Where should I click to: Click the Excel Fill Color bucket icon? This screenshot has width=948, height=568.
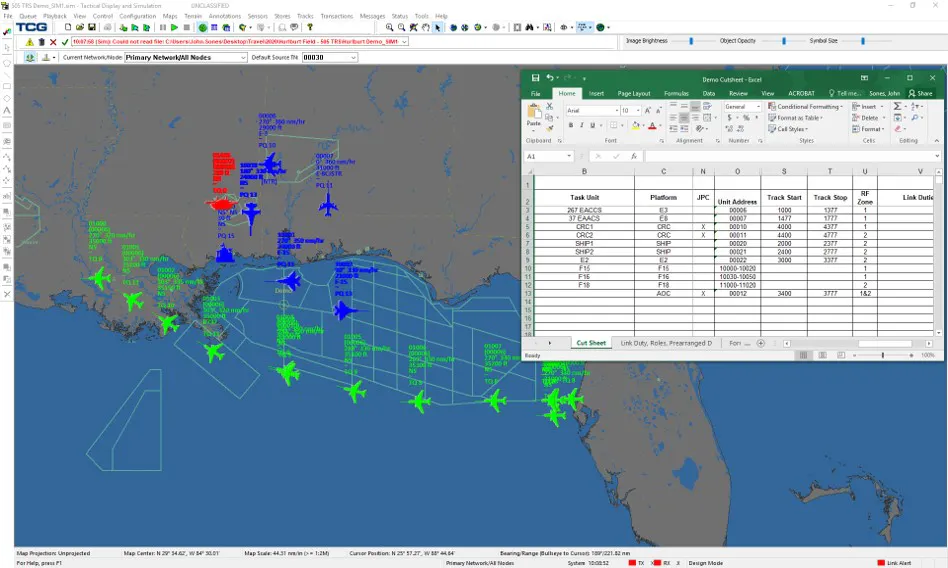pyautogui.click(x=633, y=126)
